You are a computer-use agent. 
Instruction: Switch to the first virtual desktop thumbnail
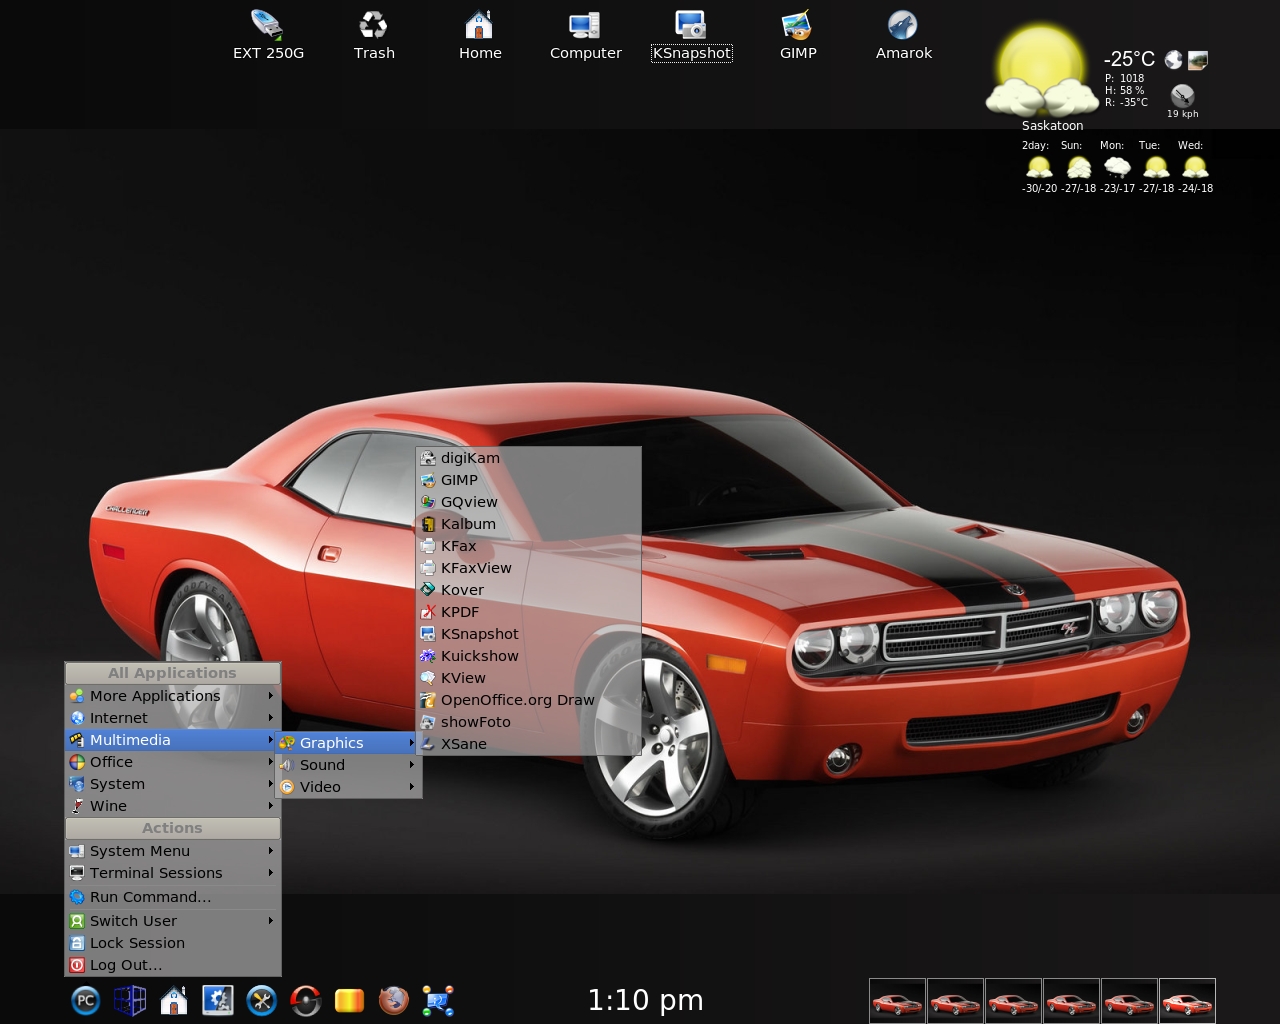tap(897, 1001)
